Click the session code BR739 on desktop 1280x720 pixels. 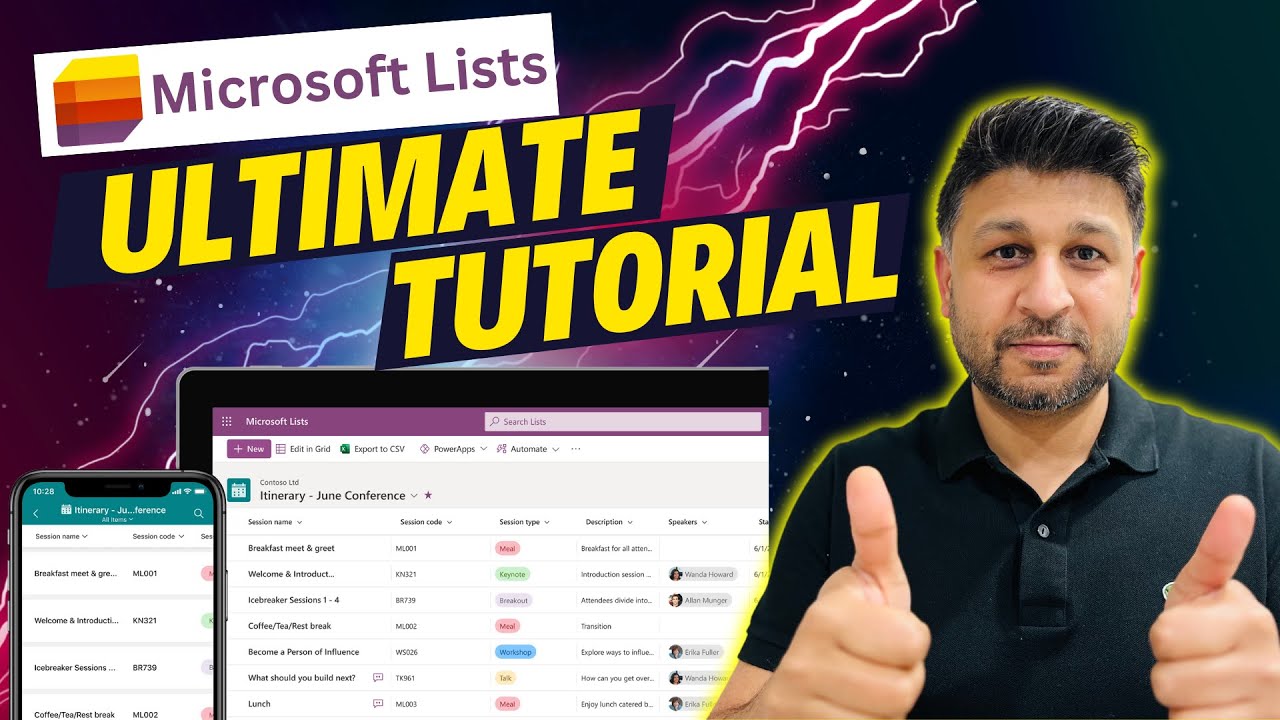(406, 600)
